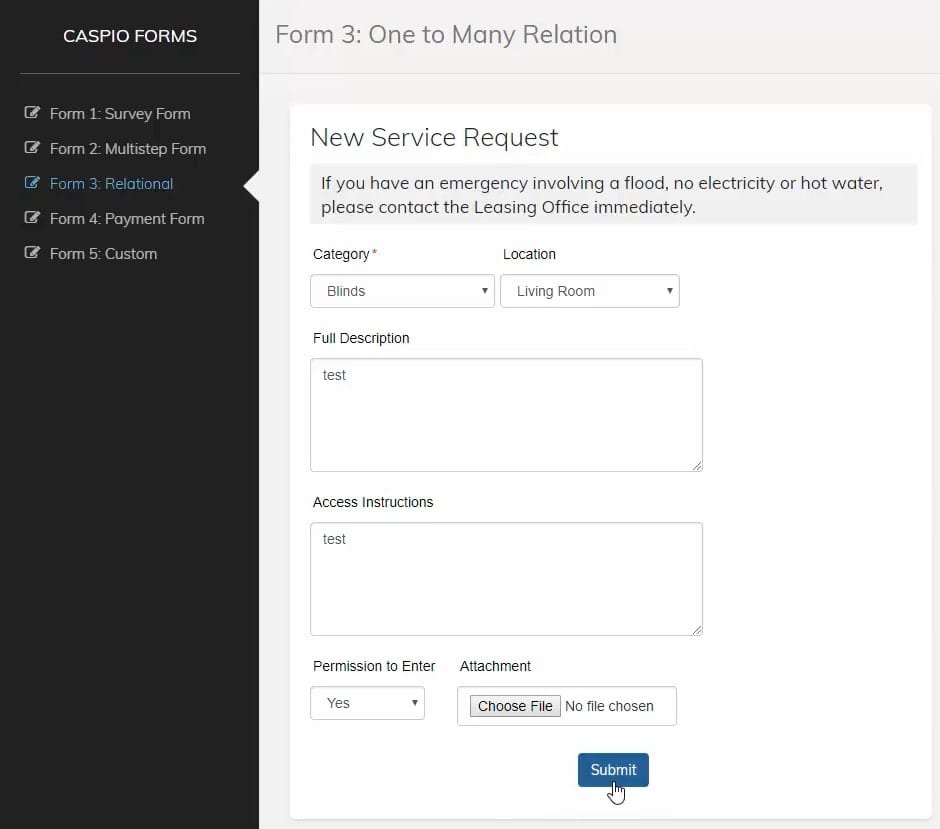Viewport: 940px width, 829px height.
Task: Click the edit icon beside Form 2: Multistep Form
Action: (32, 148)
